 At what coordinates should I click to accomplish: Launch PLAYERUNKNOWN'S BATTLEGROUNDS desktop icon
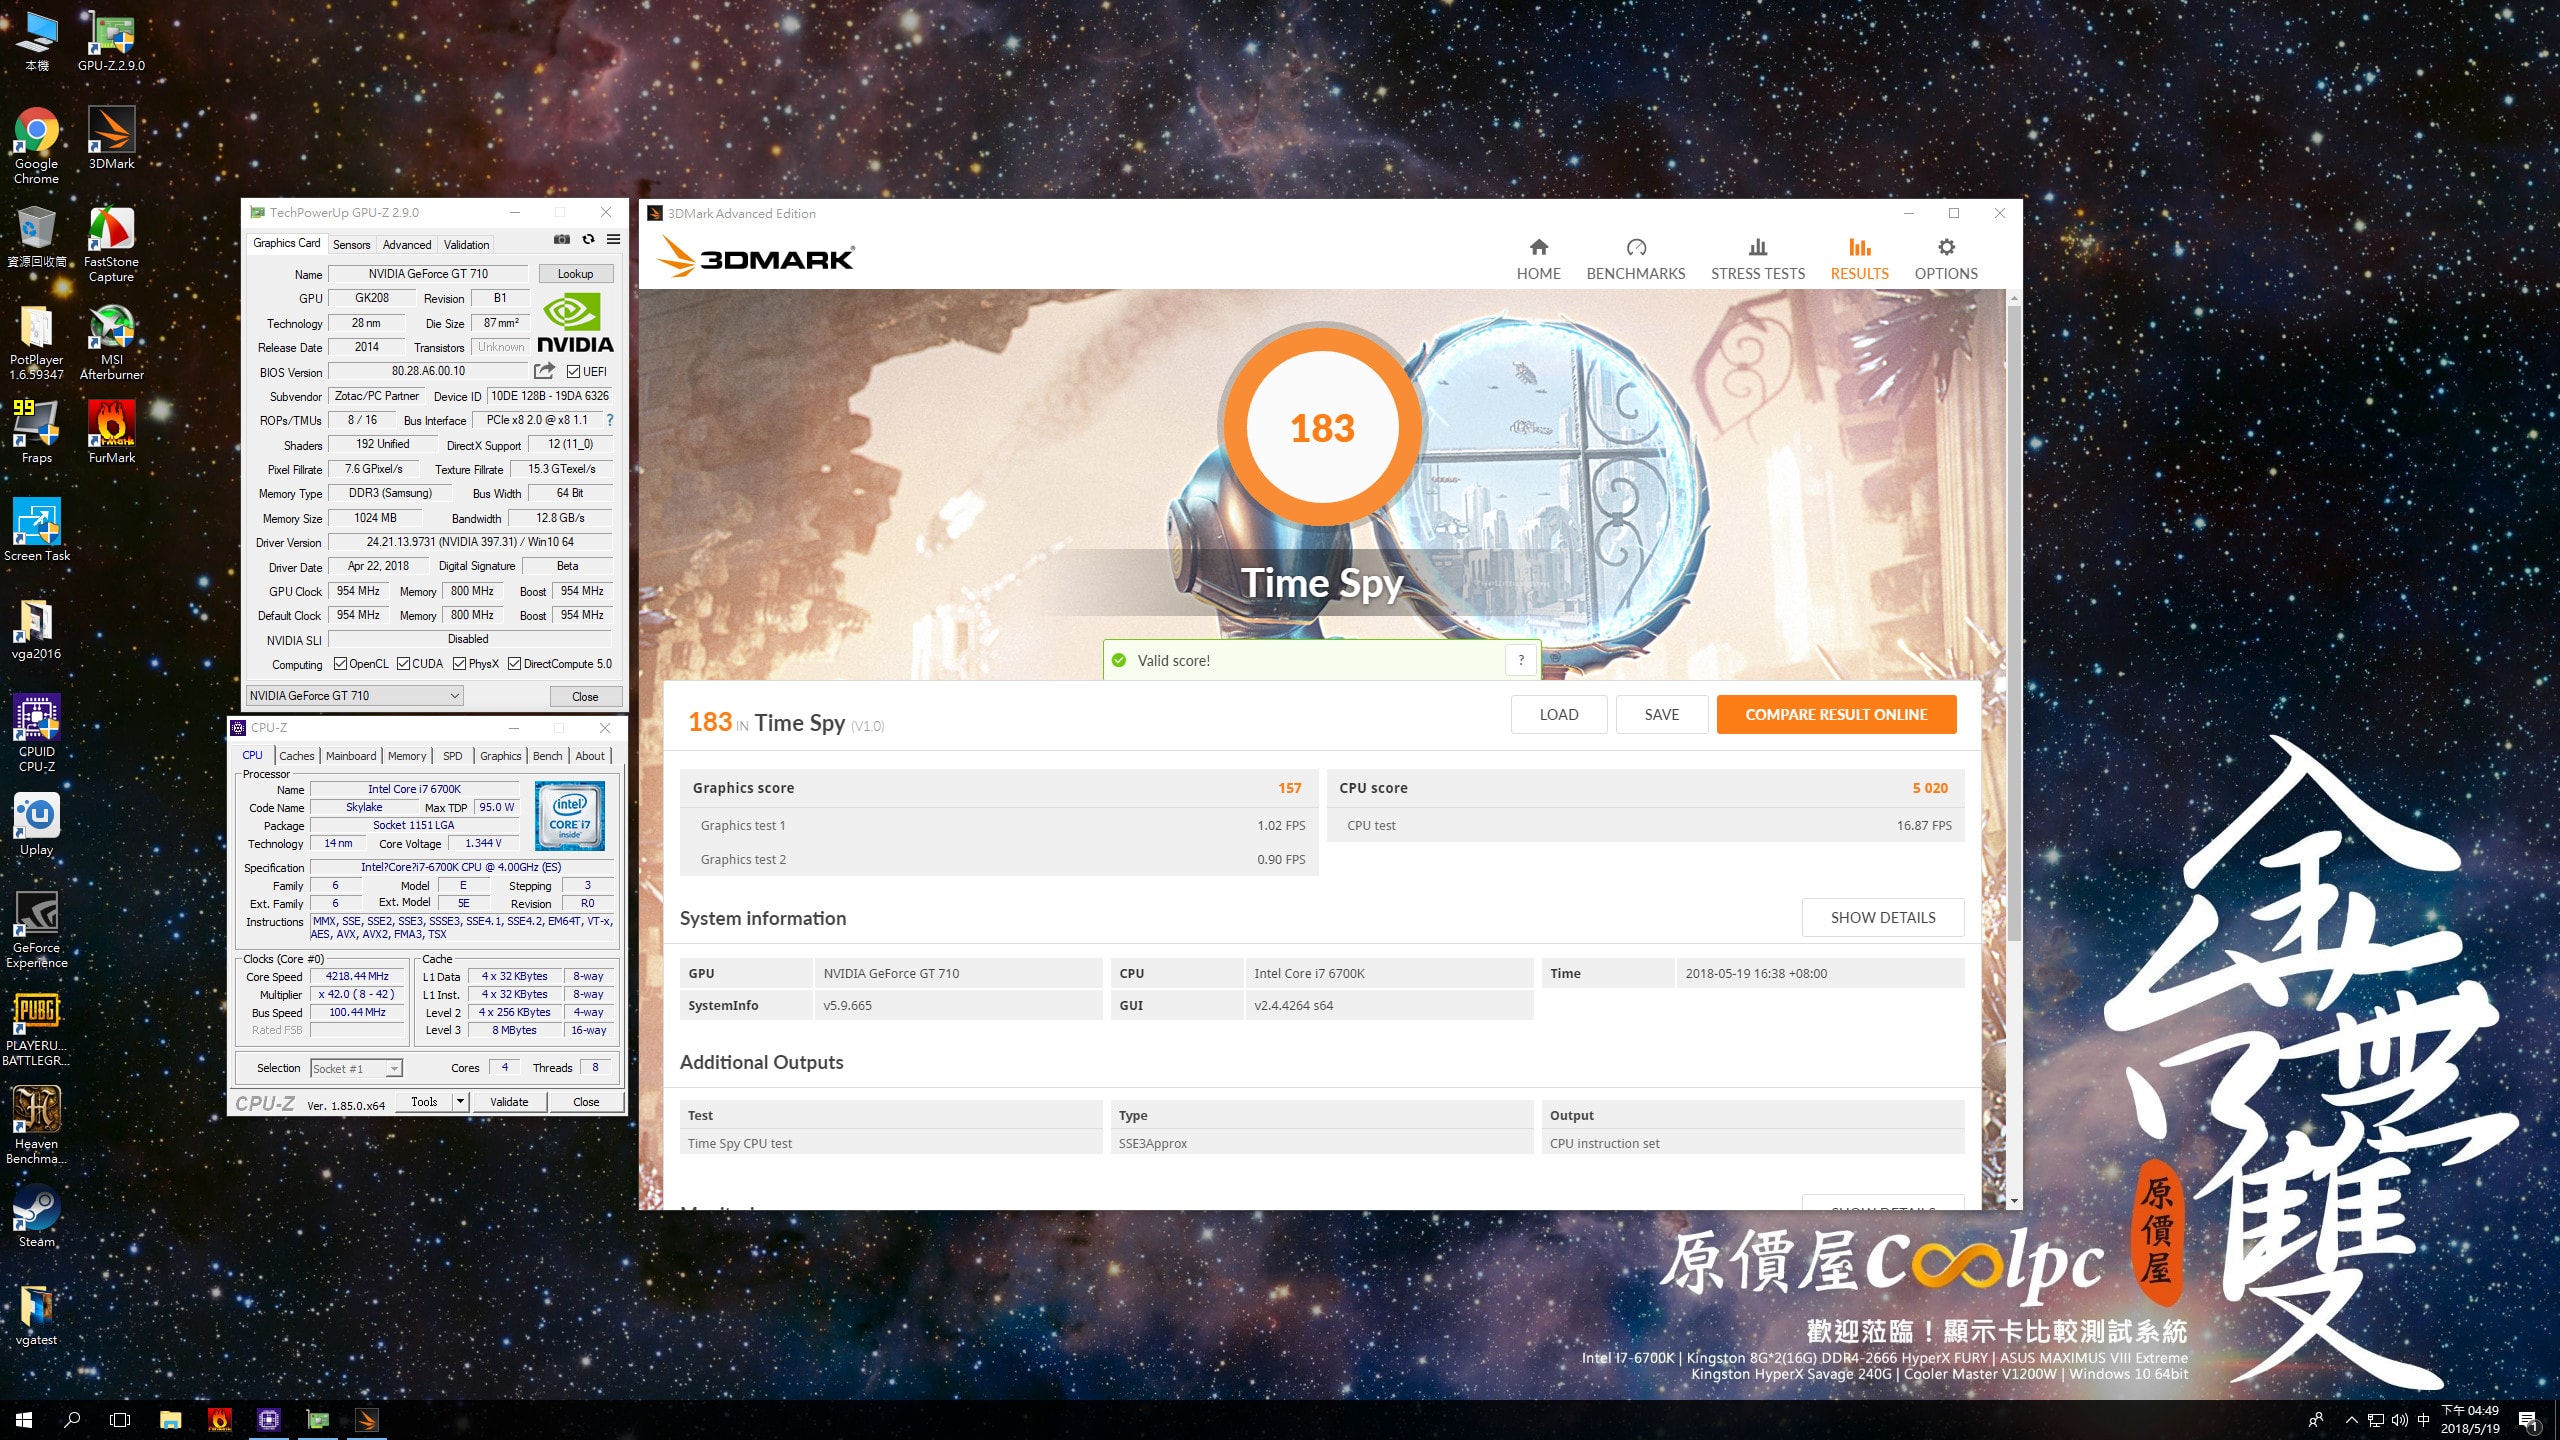[x=36, y=1027]
